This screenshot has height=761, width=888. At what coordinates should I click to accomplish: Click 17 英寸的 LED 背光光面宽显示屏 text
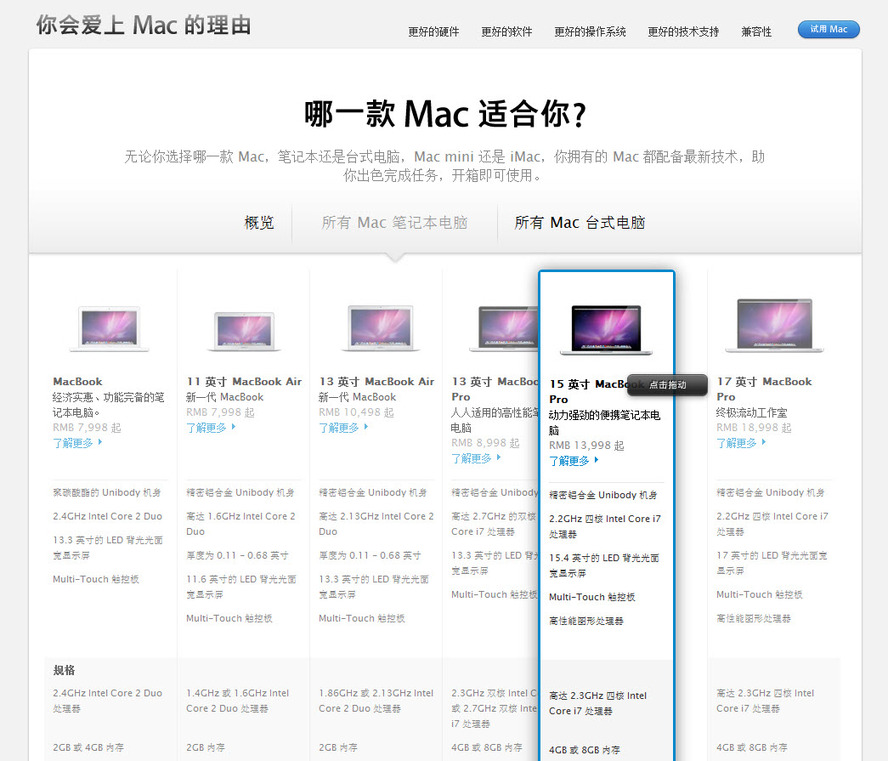point(771,563)
